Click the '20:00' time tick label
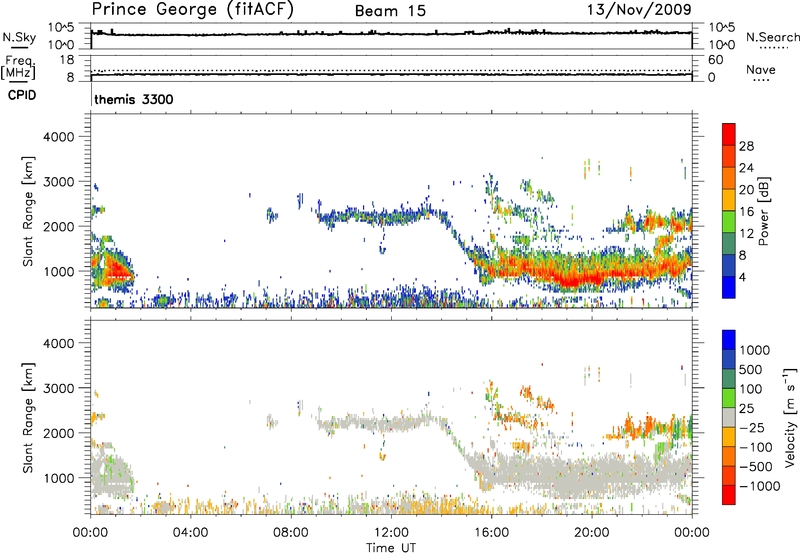This screenshot has width=800, height=554. [591, 533]
